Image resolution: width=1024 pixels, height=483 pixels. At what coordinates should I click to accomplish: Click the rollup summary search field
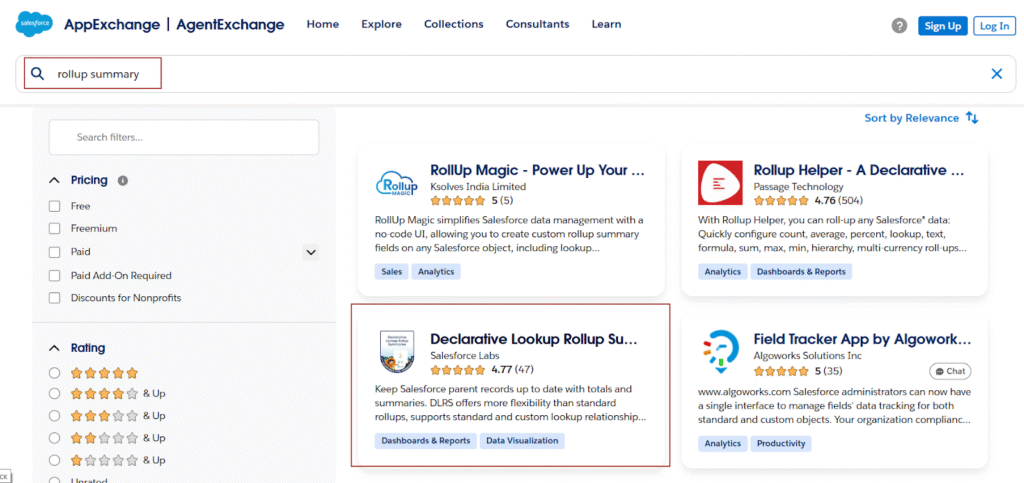coord(516,74)
